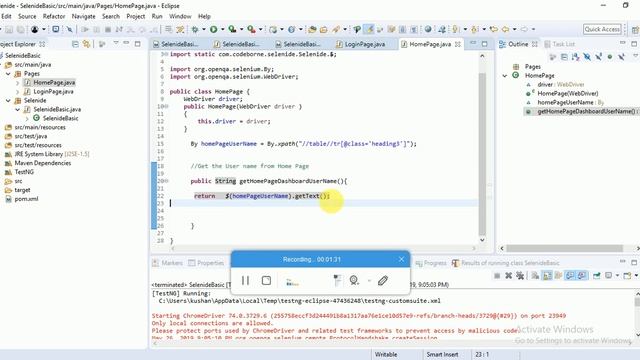Viewport: 640px width, 360px height.
Task: Click Pin Console icon
Action: point(596,276)
